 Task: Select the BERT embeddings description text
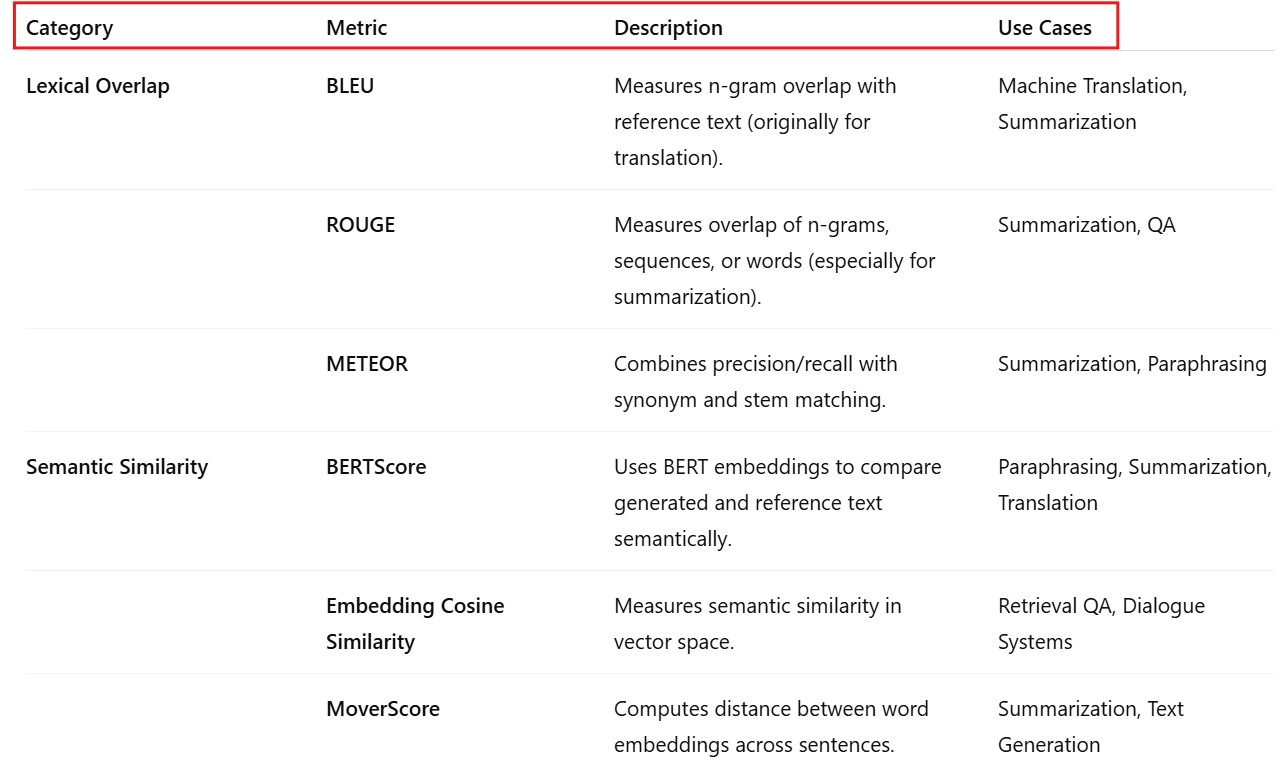tap(777, 503)
